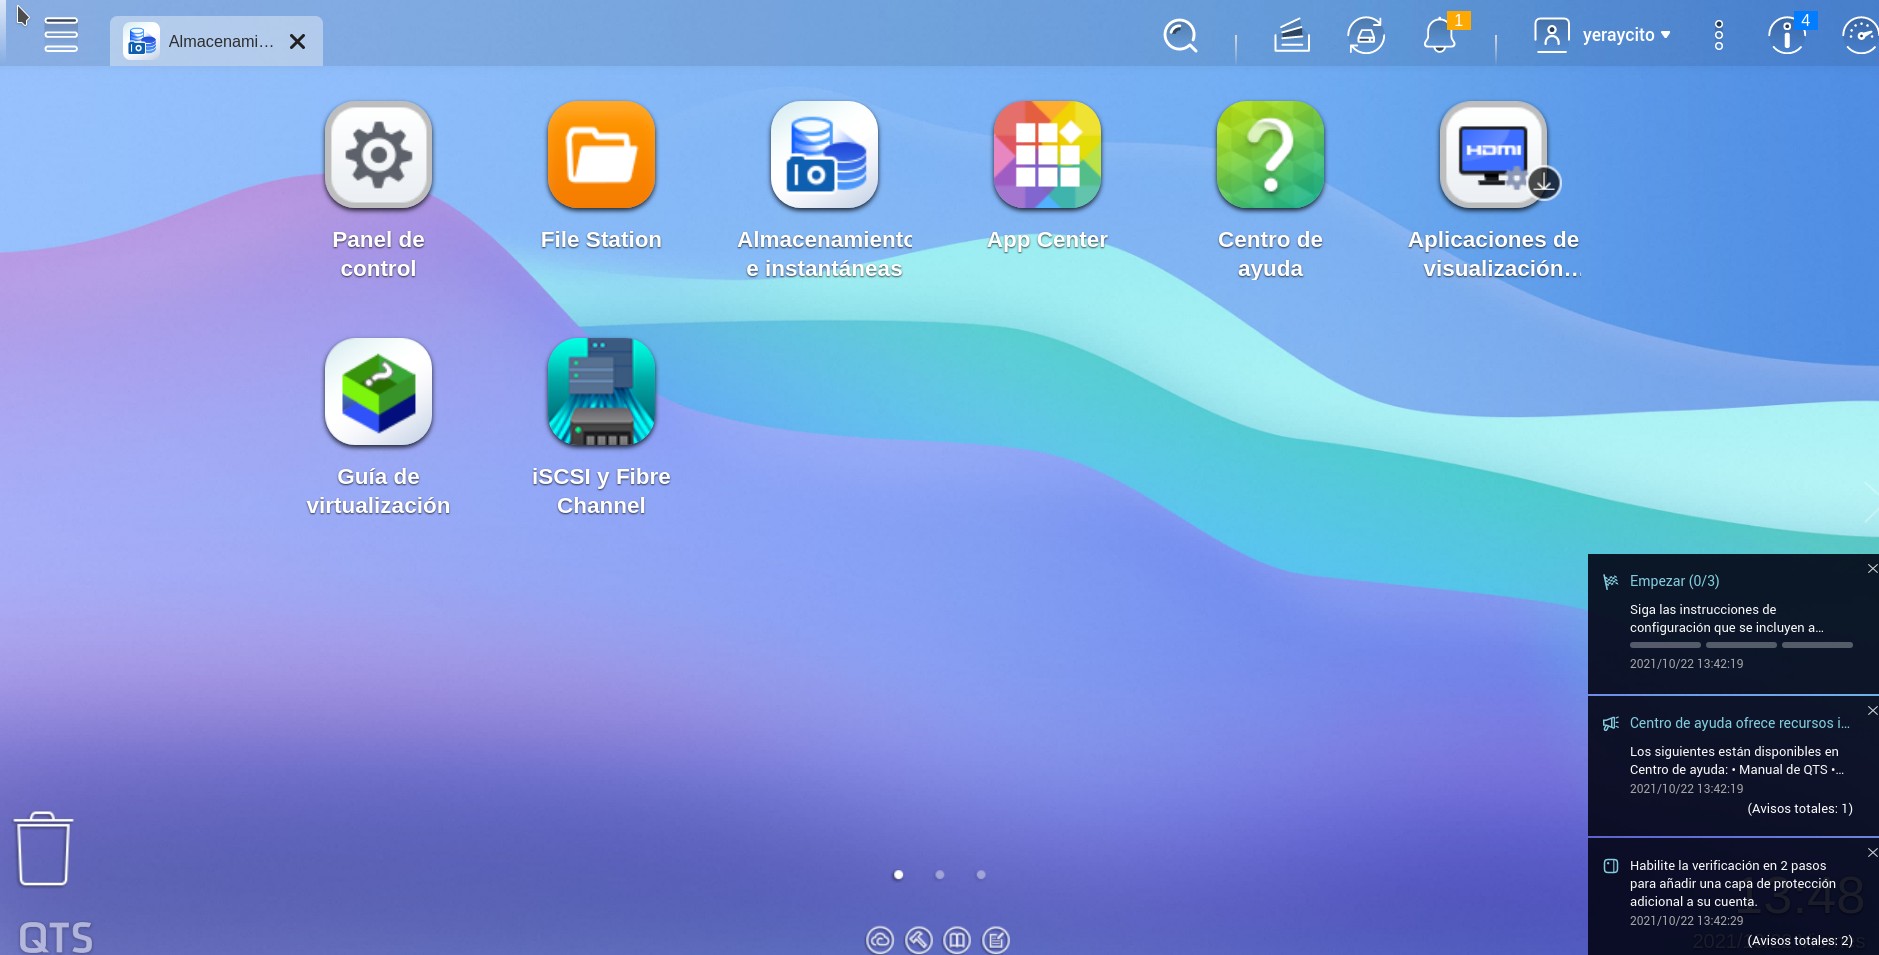The image size is (1879, 955).
Task: Launch Guía de virtualización
Action: click(378, 392)
